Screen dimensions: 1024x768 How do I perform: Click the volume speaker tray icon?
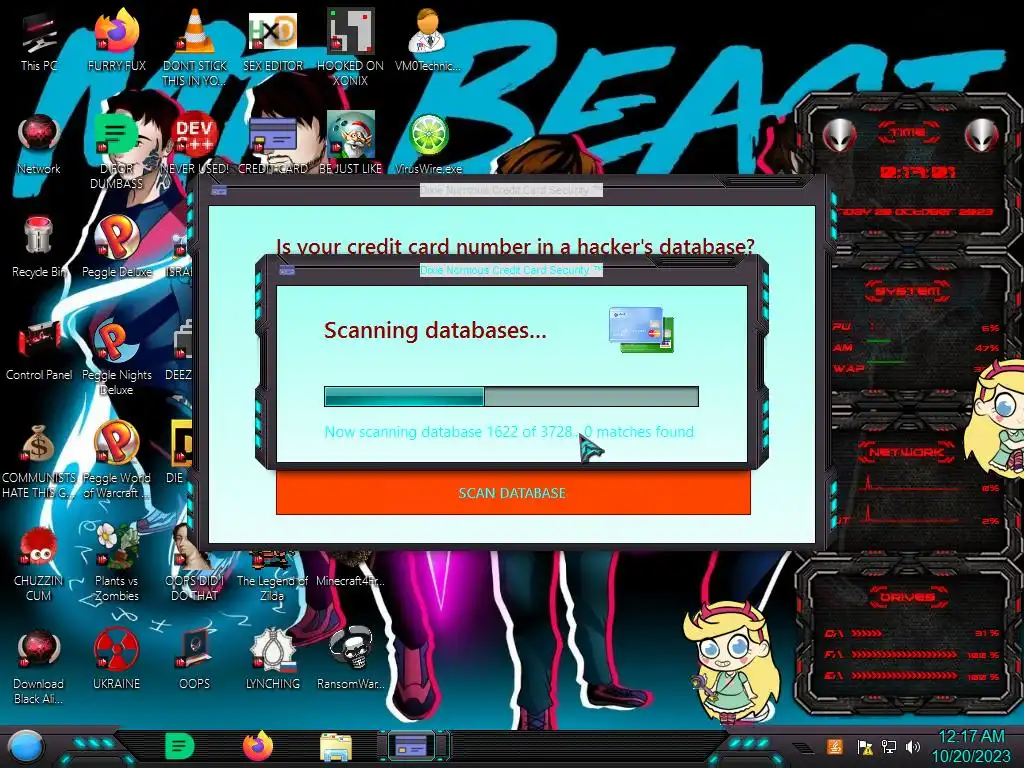click(912, 746)
